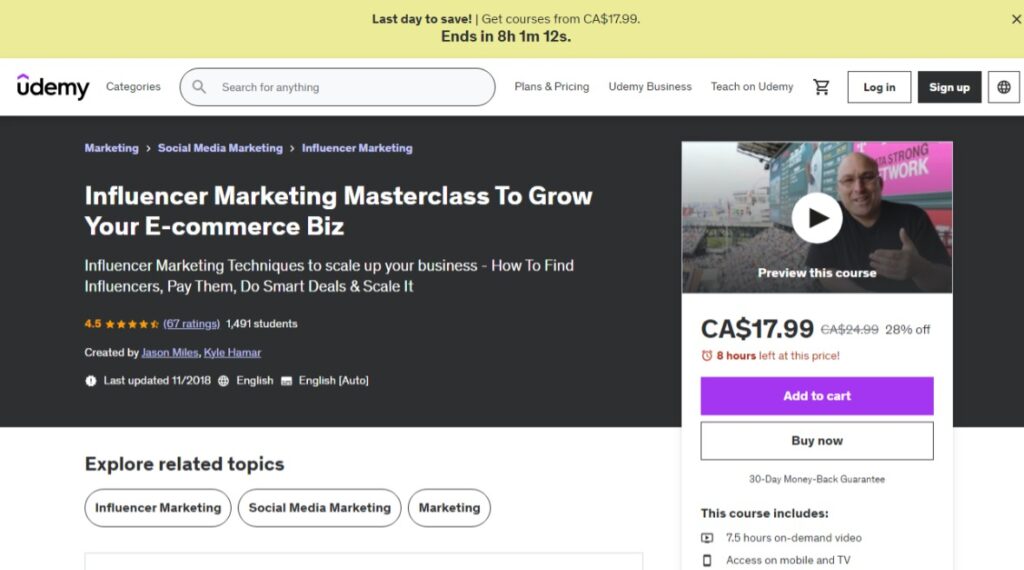Viewport: 1024px width, 570px height.
Task: Click the Sign up button
Action: point(949,87)
